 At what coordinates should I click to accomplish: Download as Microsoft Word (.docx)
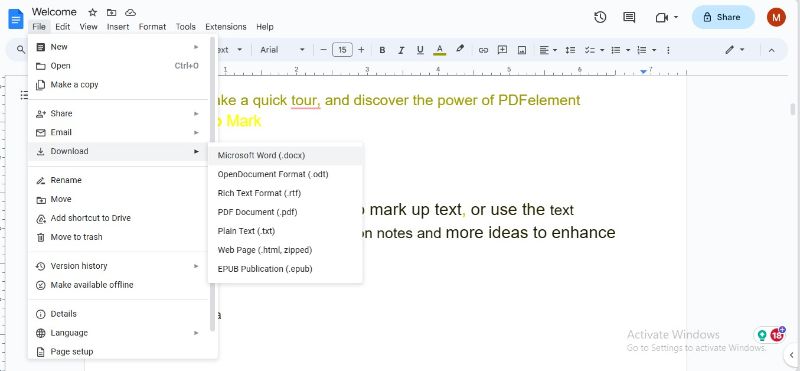[x=285, y=155]
